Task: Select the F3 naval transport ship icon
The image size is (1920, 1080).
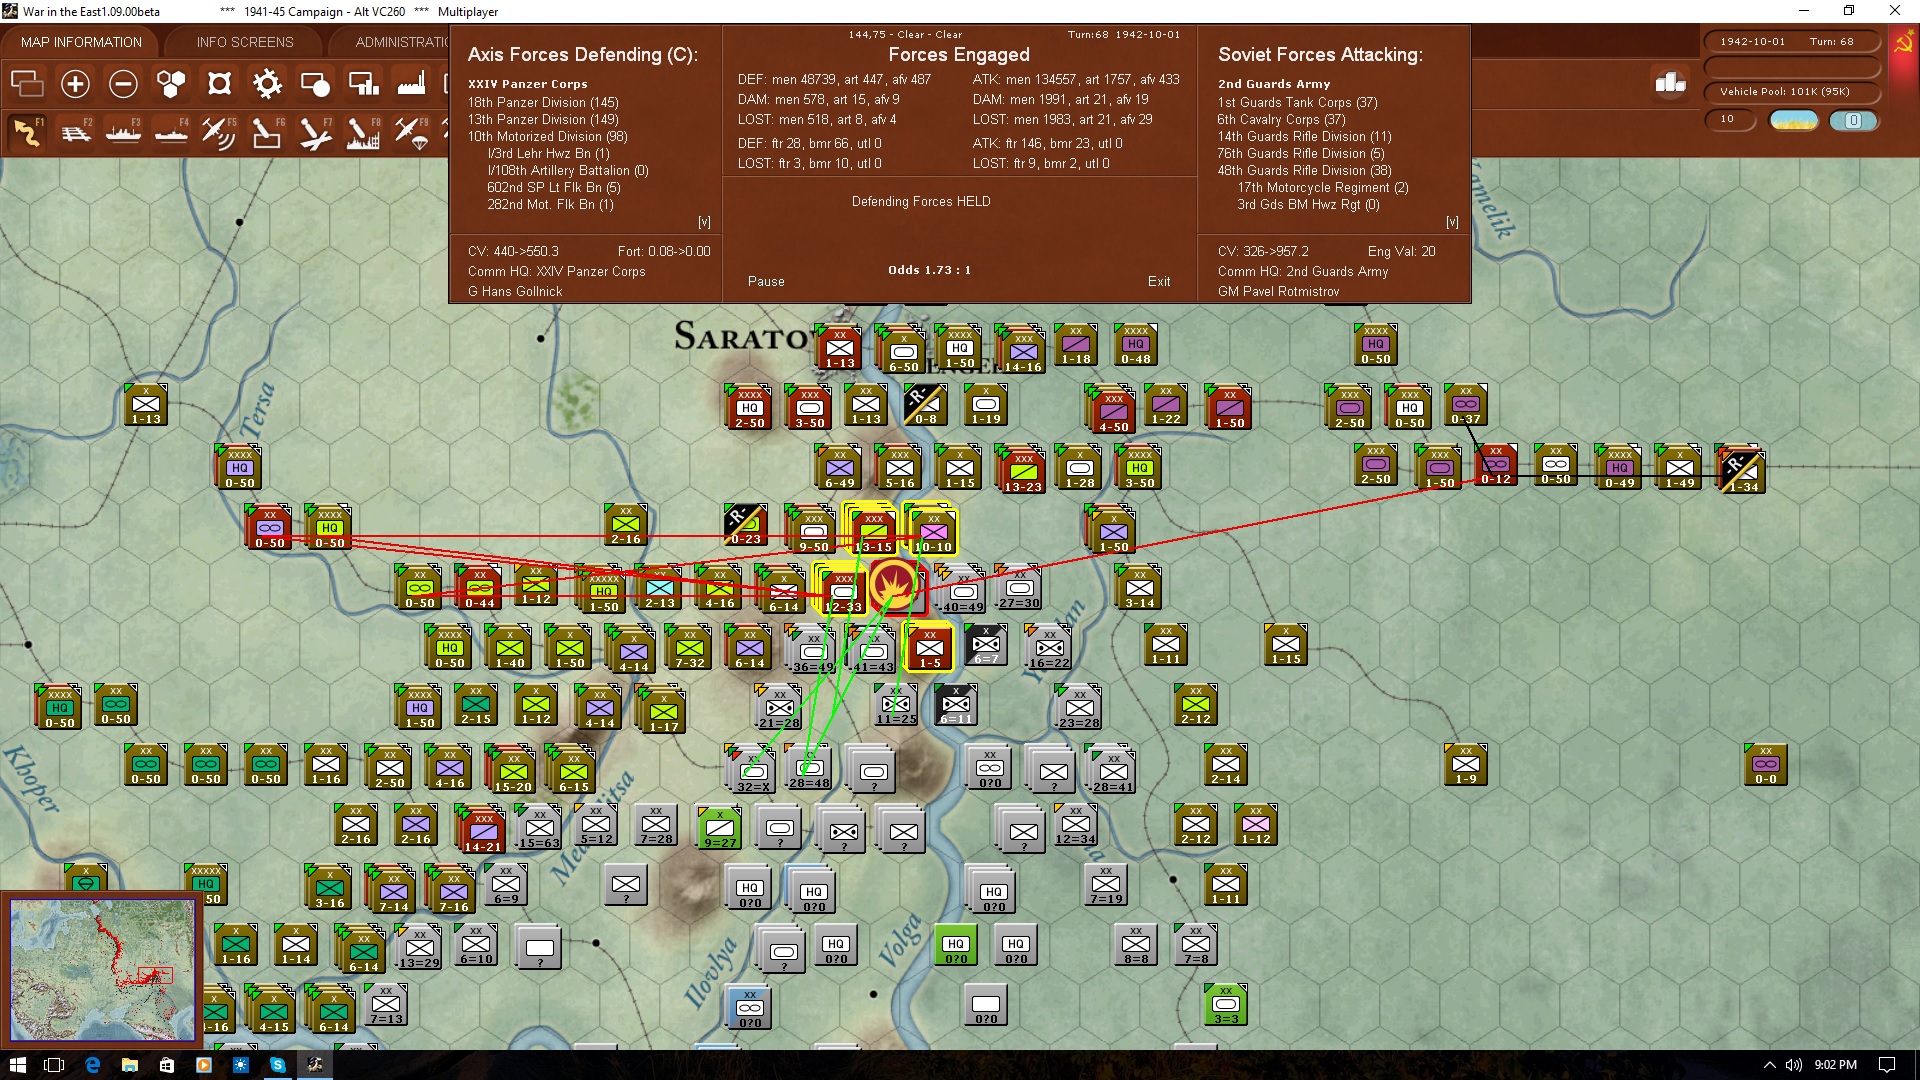Action: click(124, 132)
